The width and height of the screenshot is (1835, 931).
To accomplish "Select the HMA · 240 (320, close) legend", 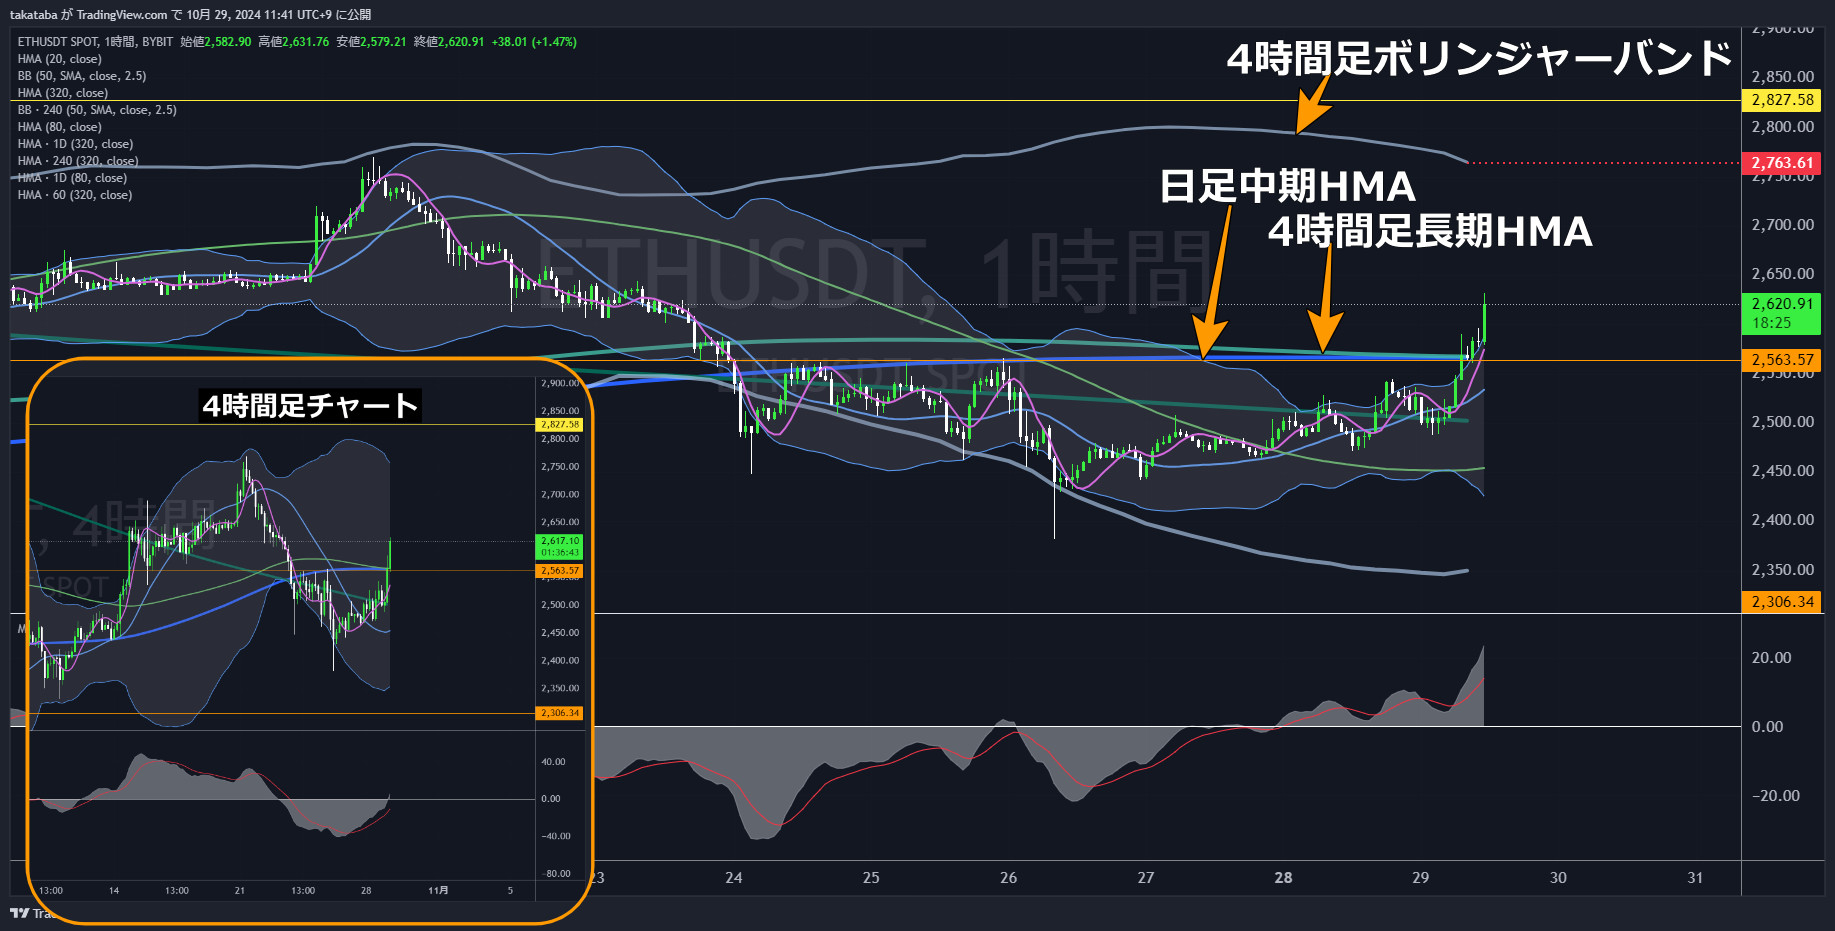I will [x=78, y=161].
